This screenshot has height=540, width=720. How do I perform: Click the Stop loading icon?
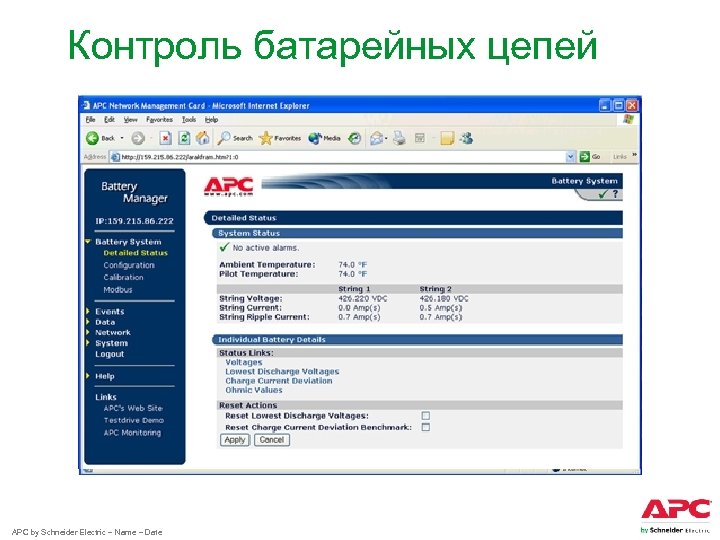pyautogui.click(x=165, y=138)
